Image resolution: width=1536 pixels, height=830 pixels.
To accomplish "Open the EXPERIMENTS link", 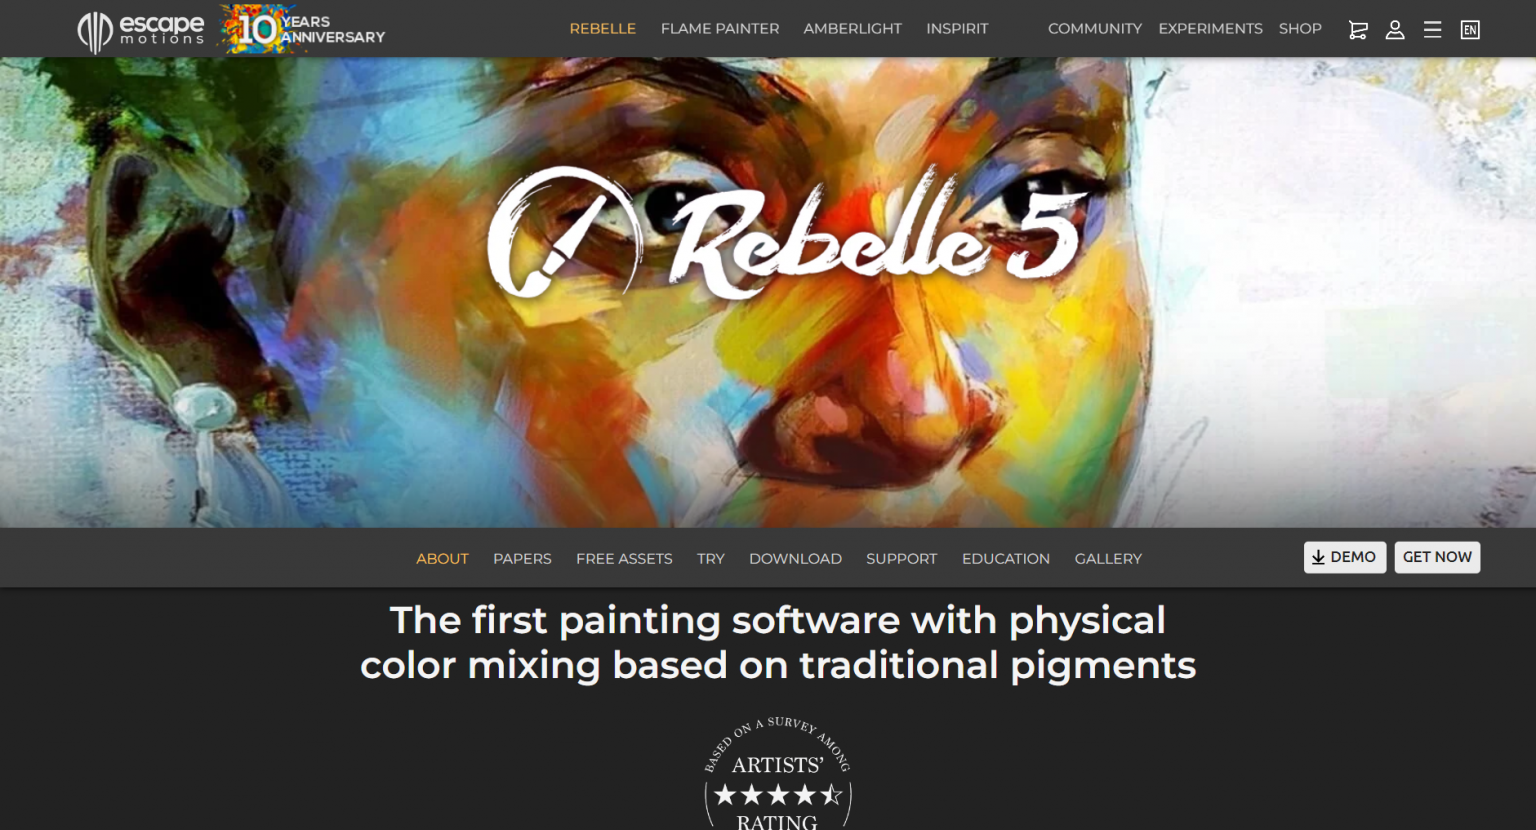I will [x=1210, y=29].
